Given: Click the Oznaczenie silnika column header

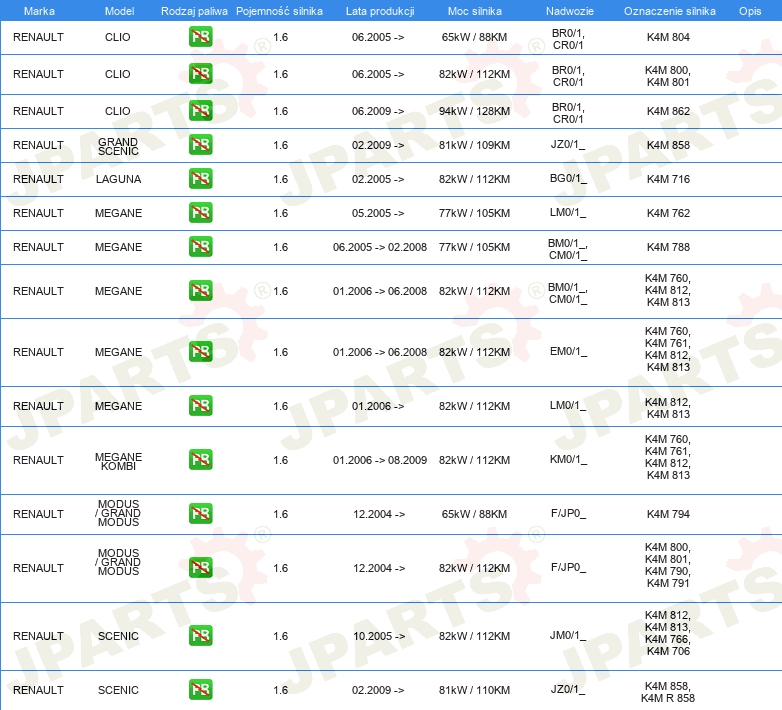Looking at the screenshot, I should click(670, 11).
